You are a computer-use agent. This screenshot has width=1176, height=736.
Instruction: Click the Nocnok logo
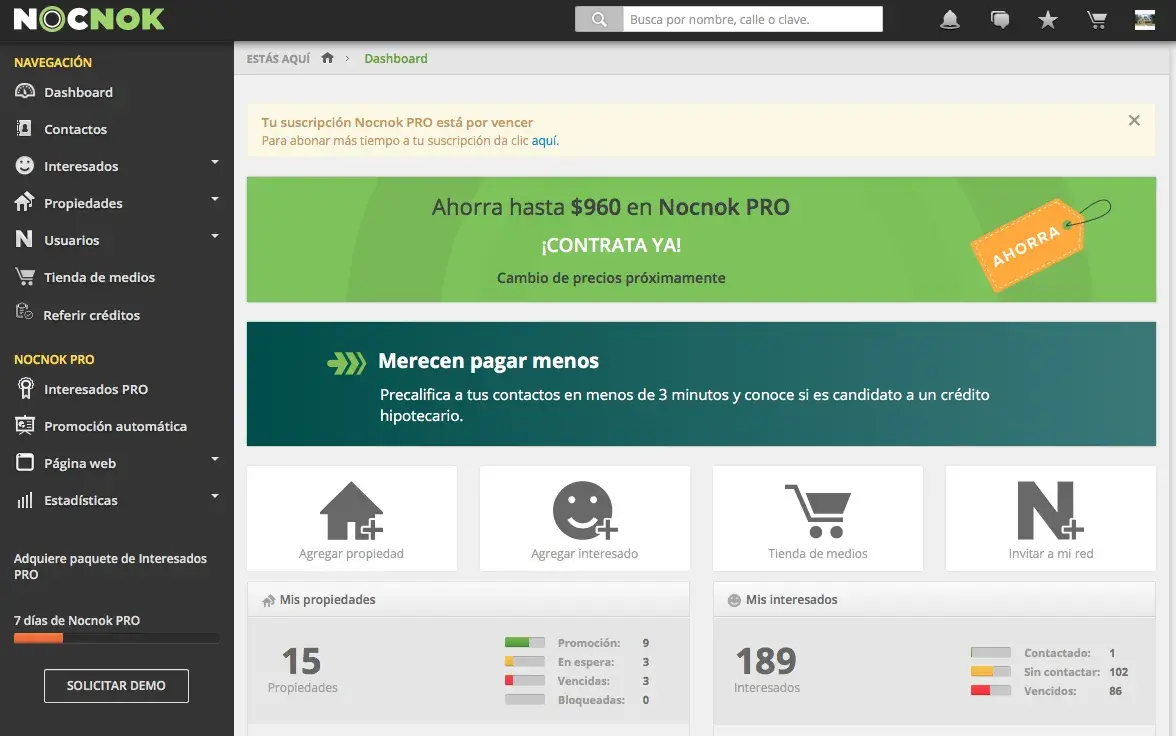(x=88, y=20)
